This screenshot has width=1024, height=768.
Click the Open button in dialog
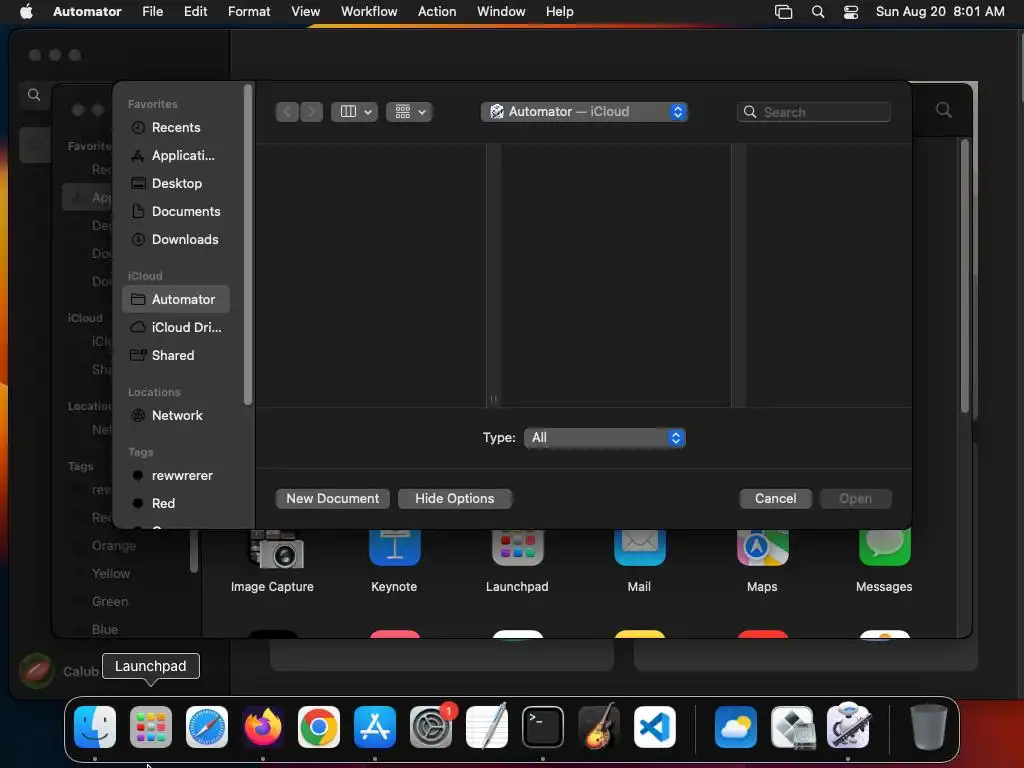[856, 498]
